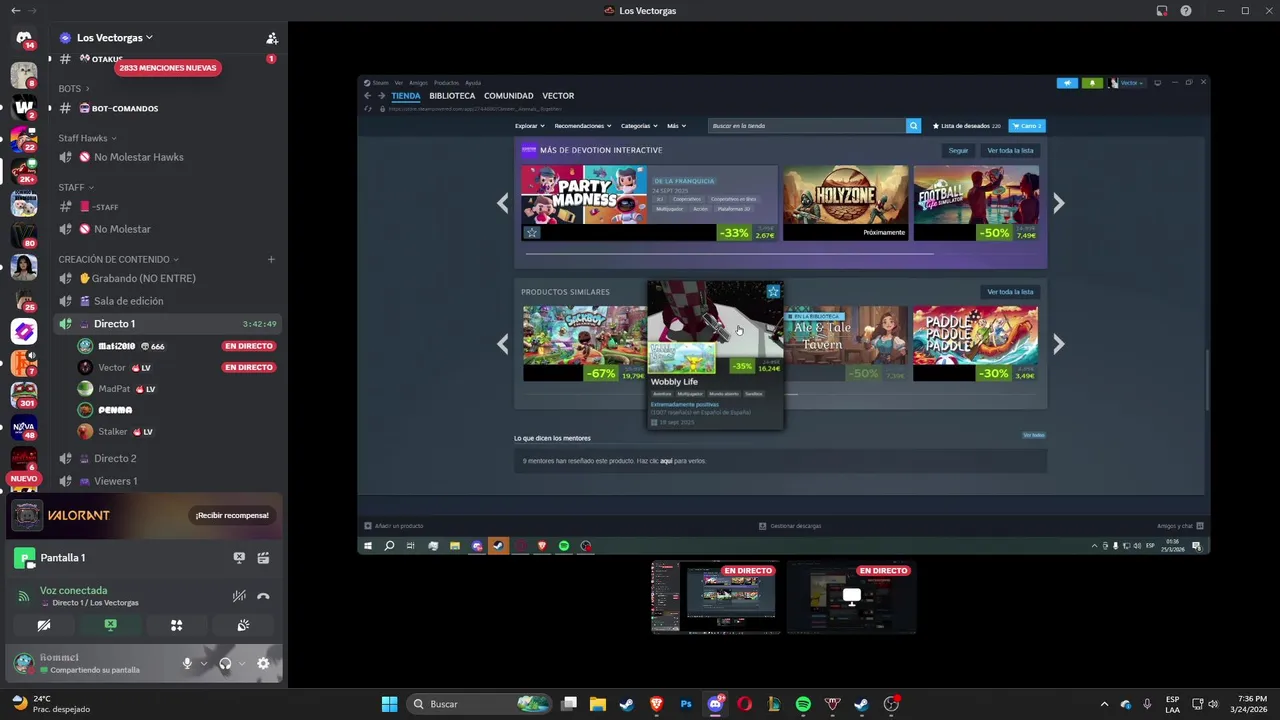Image resolution: width=1280 pixels, height=720 pixels.
Task: Open the NUEVO unread servers indicator
Action: [x=24, y=479]
